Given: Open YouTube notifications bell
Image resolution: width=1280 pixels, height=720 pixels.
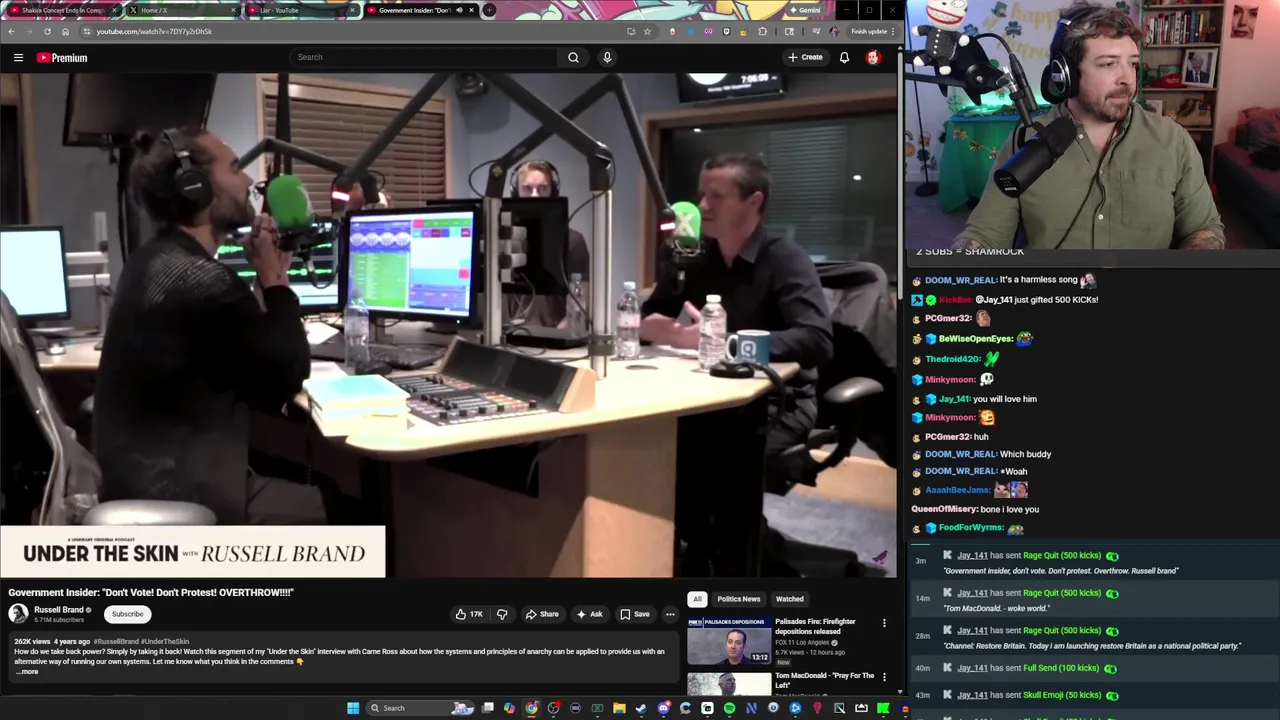Looking at the screenshot, I should (x=844, y=57).
